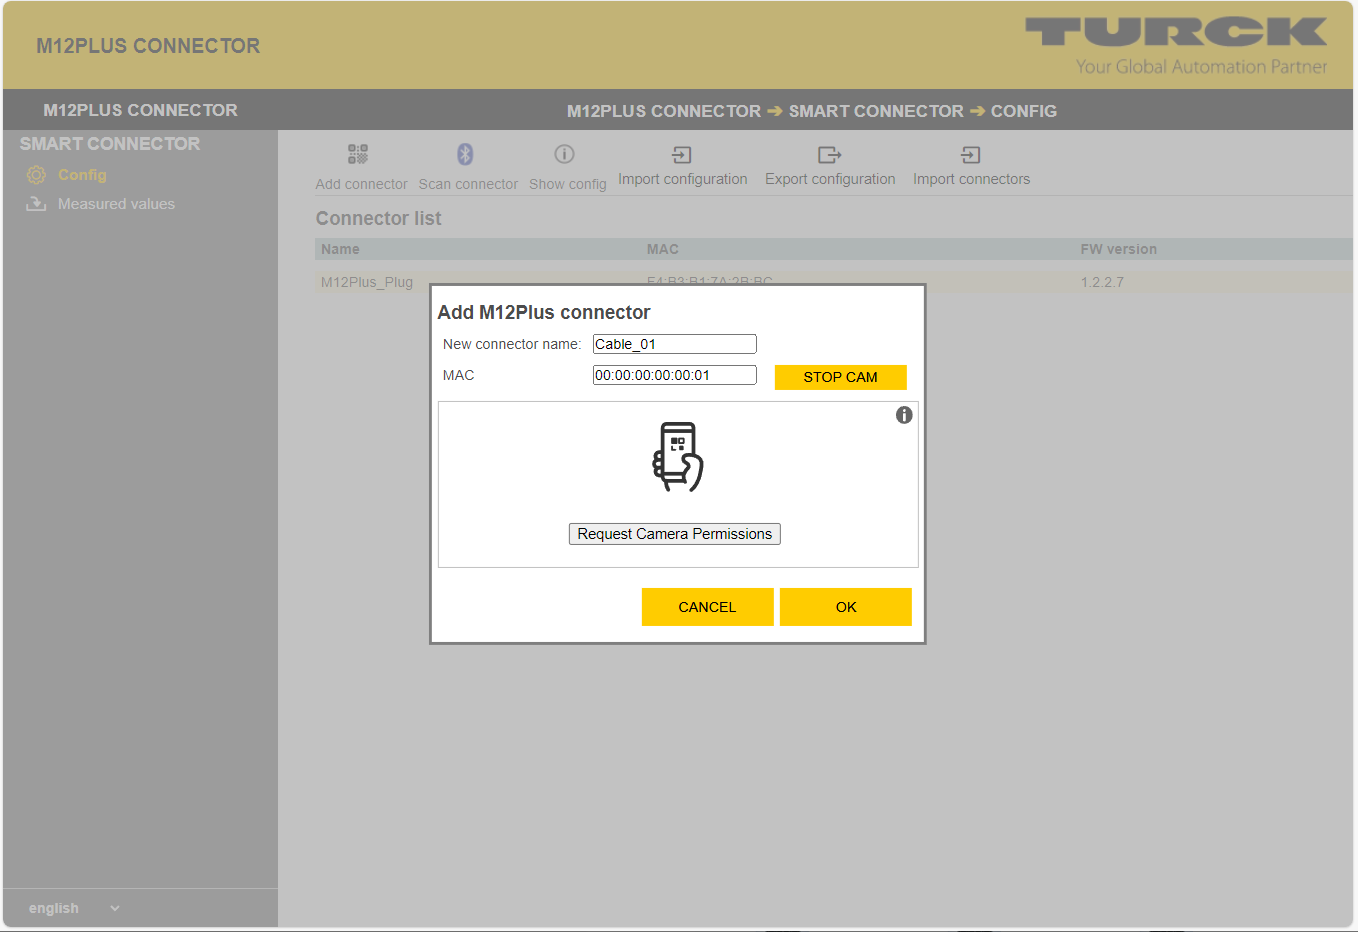Click the Scan connector Bluetooth icon
This screenshot has width=1358, height=932.
(465, 154)
